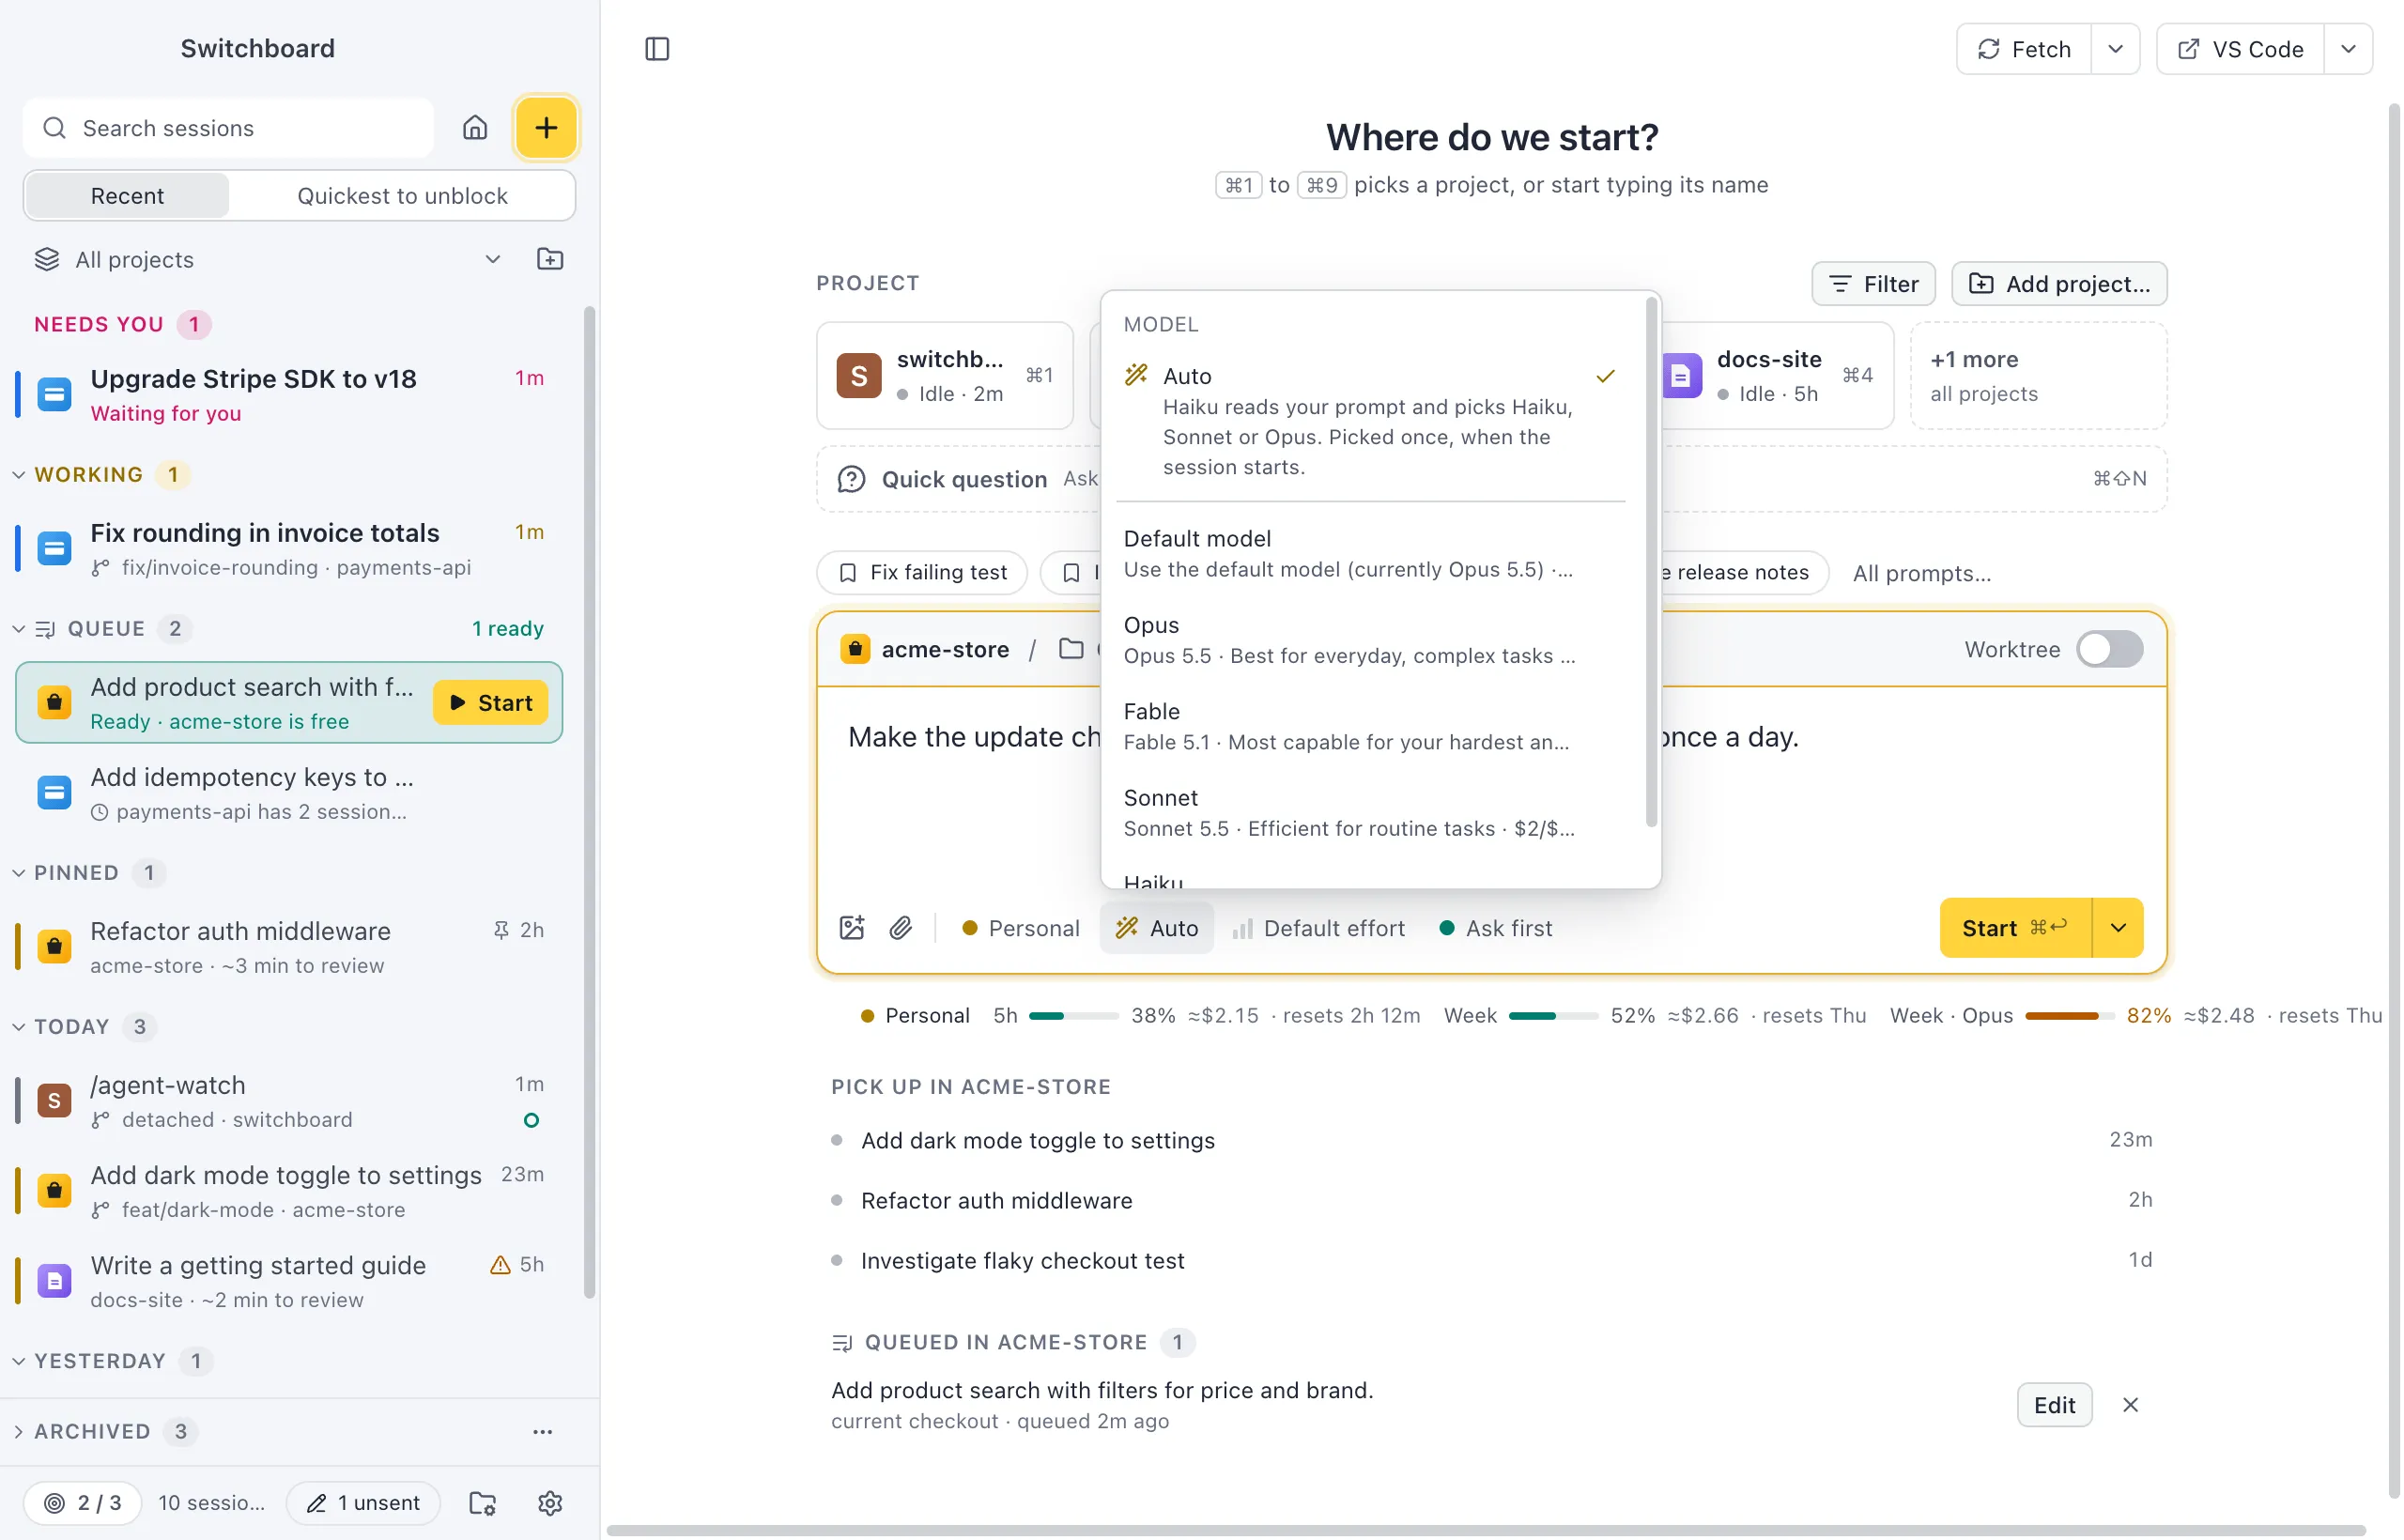Toggle the Ask first permission mode

1495,928
